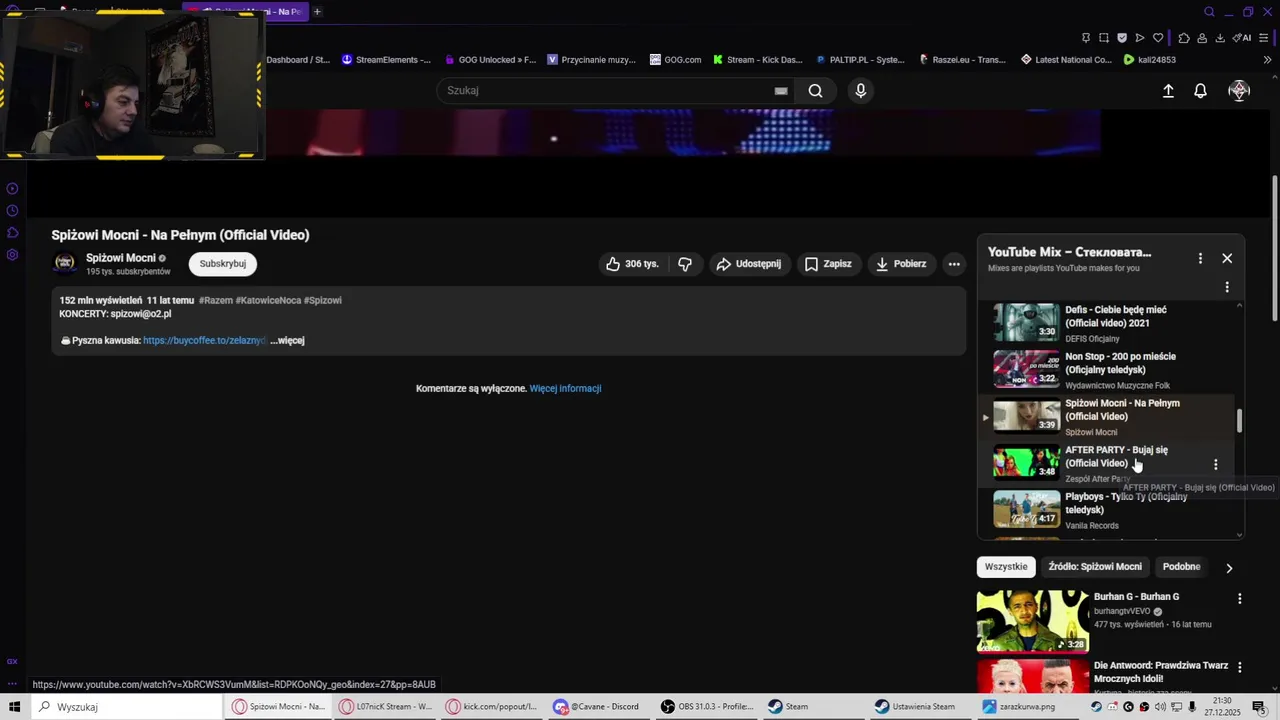The width and height of the screenshot is (1280, 720).
Task: Open Spiżowi Mocni channel name
Action: pos(121,258)
